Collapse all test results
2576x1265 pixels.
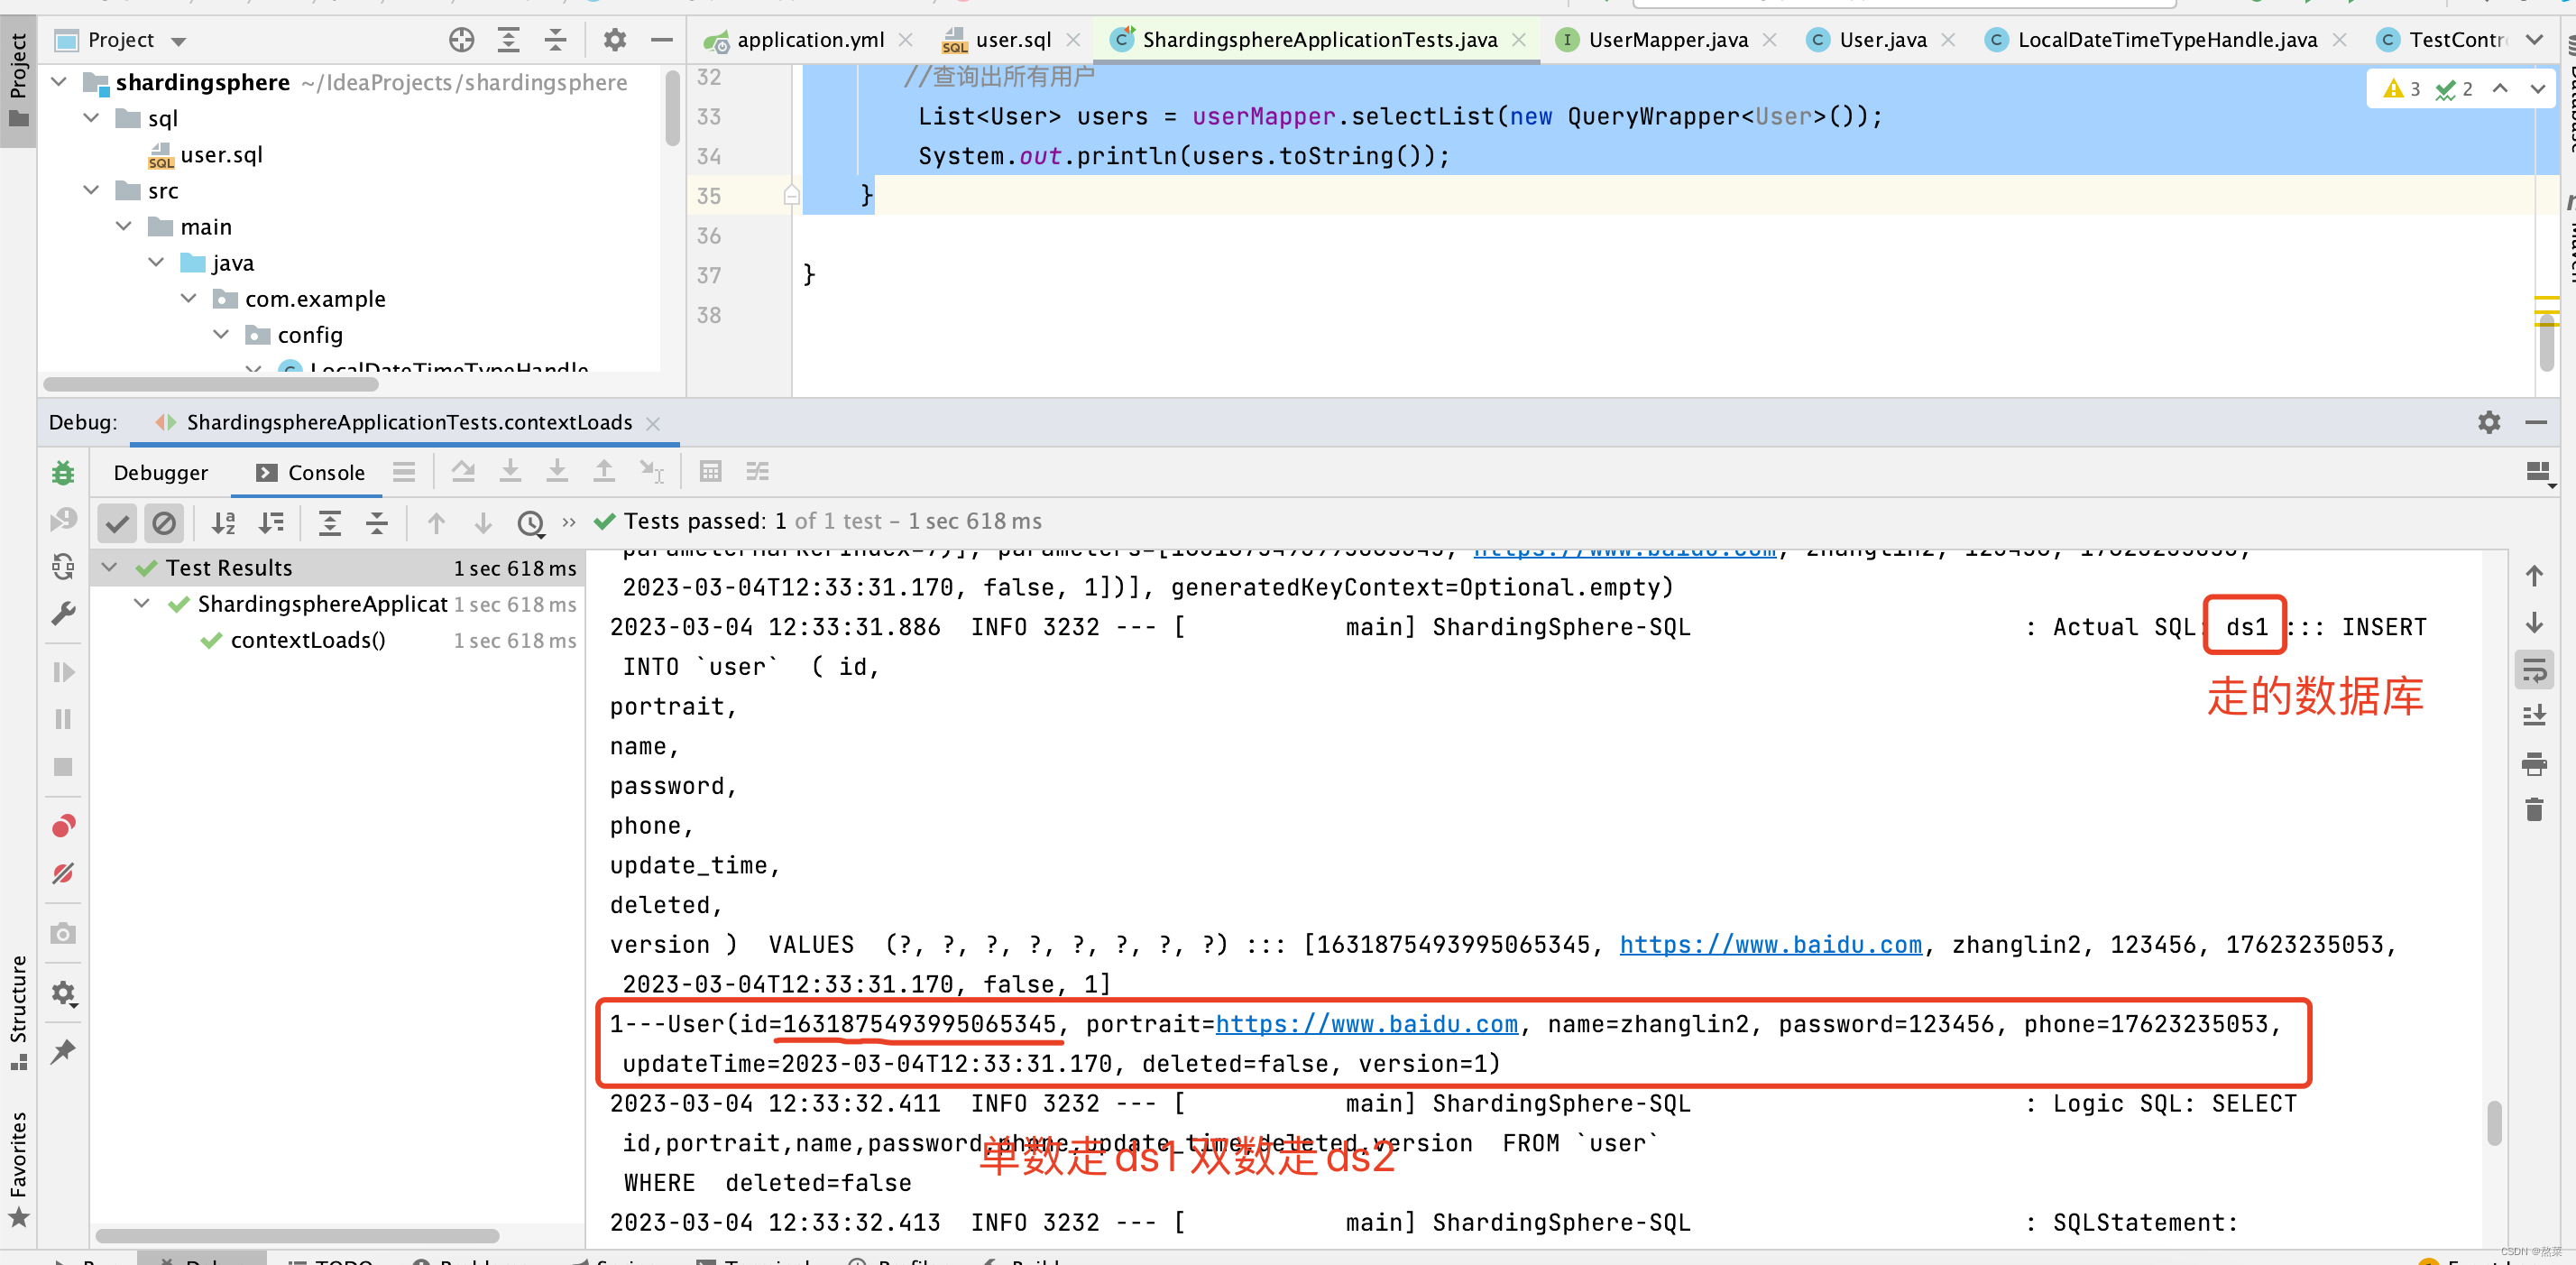point(377,522)
